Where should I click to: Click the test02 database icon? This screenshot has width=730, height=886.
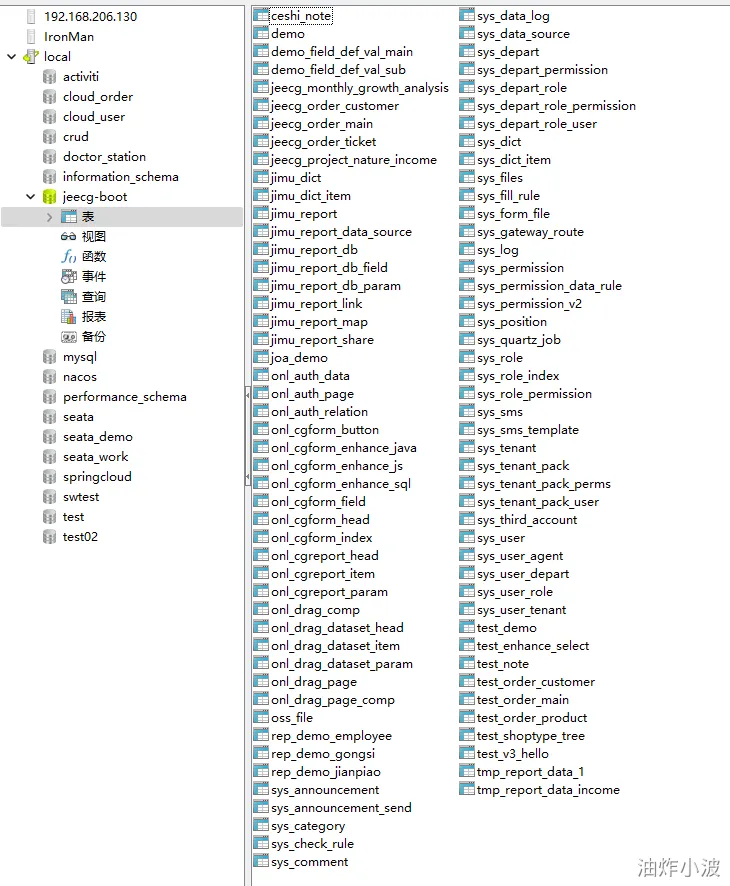[50, 537]
